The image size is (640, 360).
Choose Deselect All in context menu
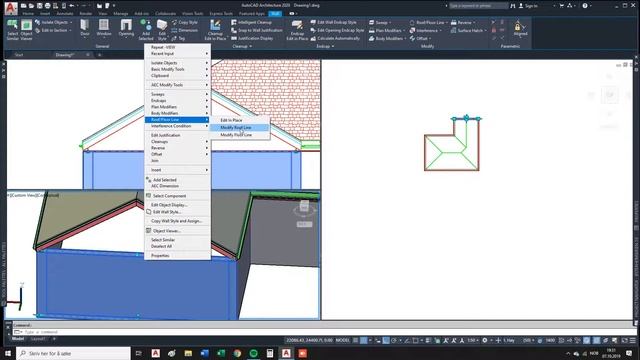178,246
